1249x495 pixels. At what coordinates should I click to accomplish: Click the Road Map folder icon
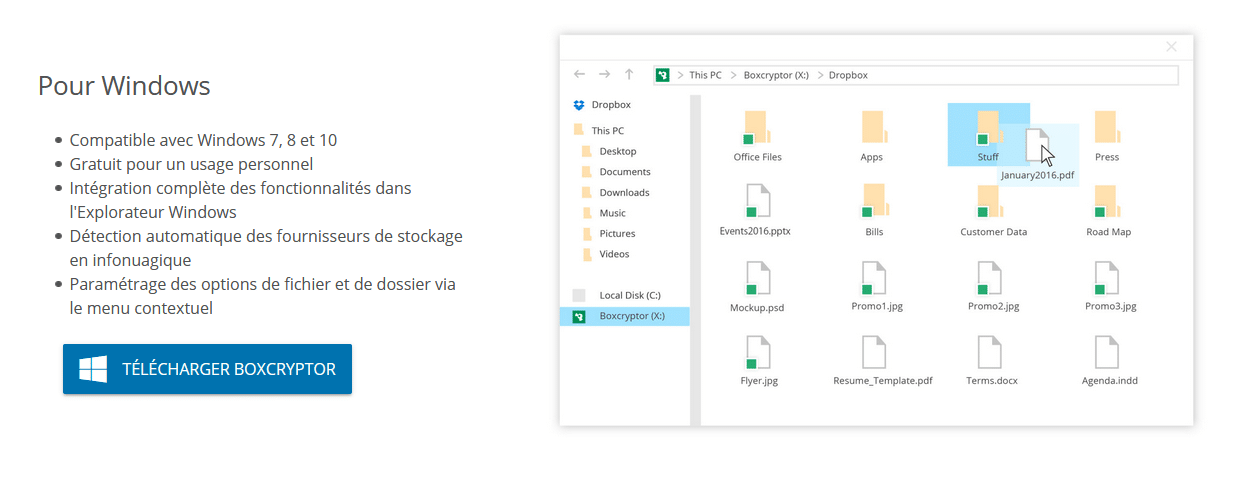tap(1106, 201)
